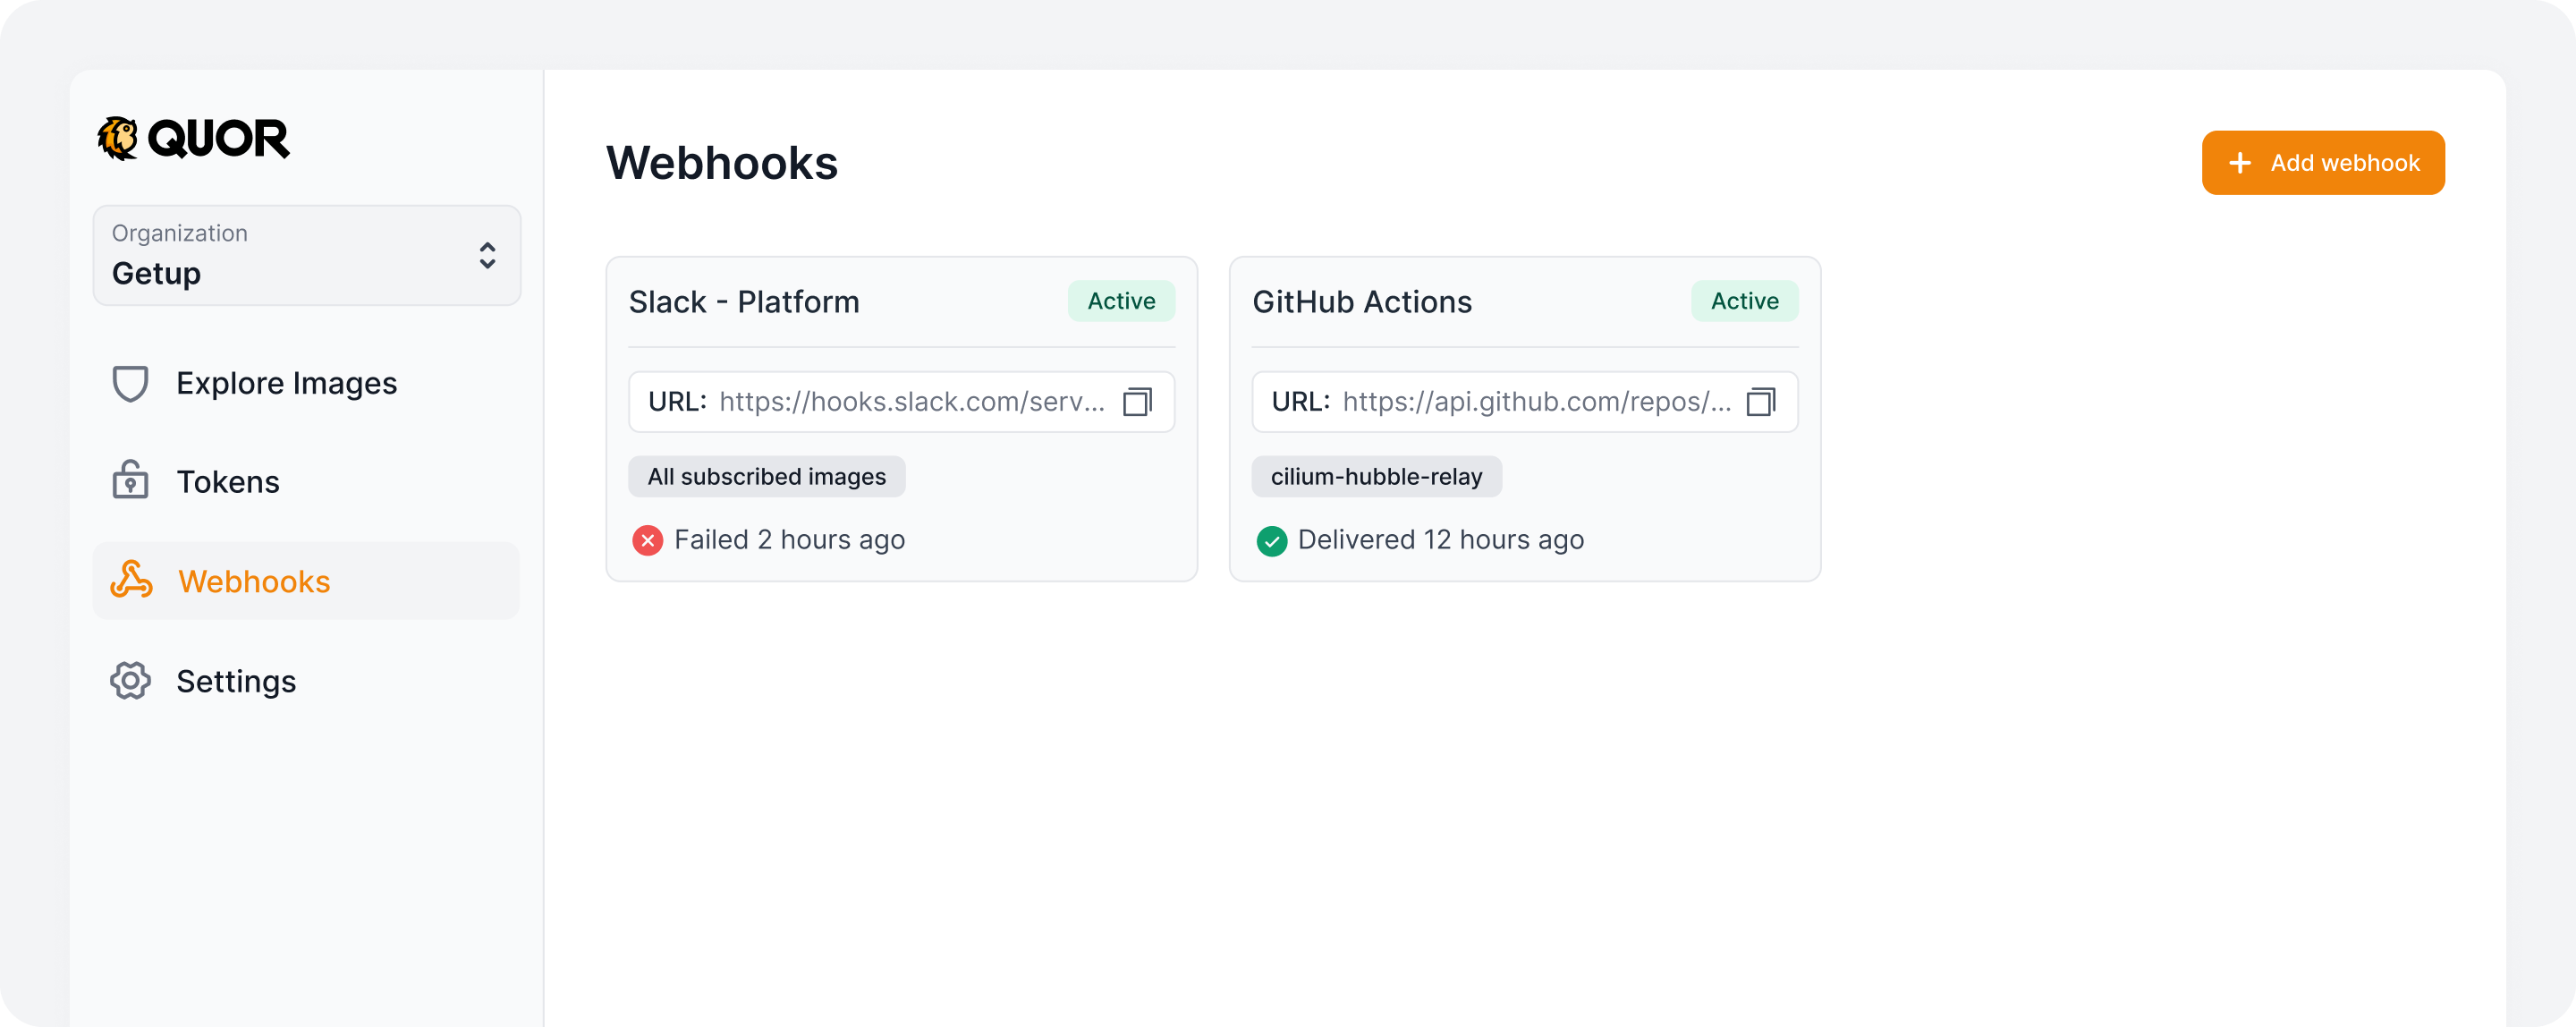Click the api.github.com URL field
This screenshot has width=2576, height=1027.
click(x=1525, y=401)
